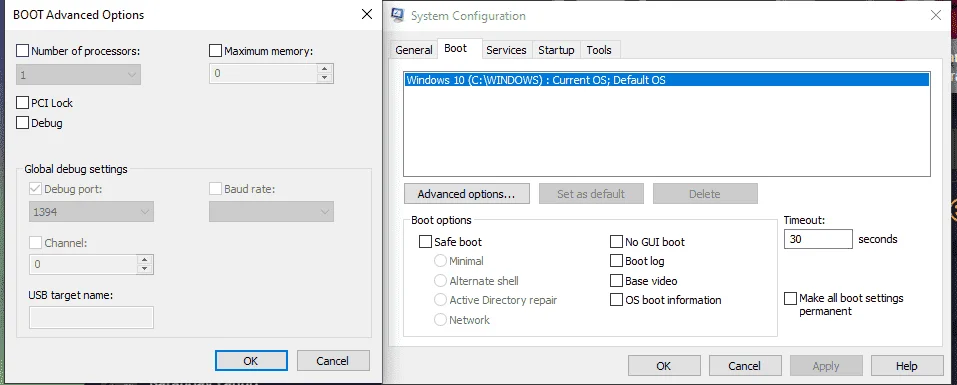Switch to the Tools tab
The width and height of the screenshot is (957, 385).
(x=599, y=50)
